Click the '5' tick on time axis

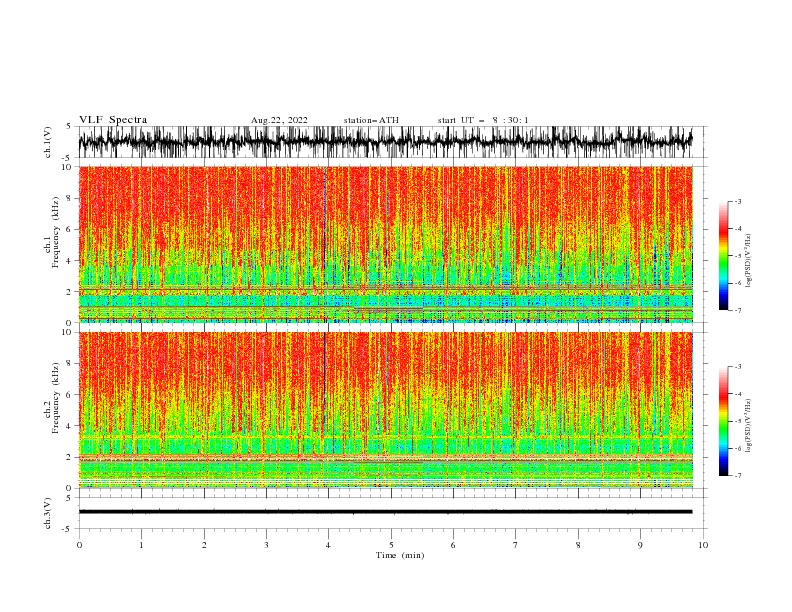tap(391, 545)
